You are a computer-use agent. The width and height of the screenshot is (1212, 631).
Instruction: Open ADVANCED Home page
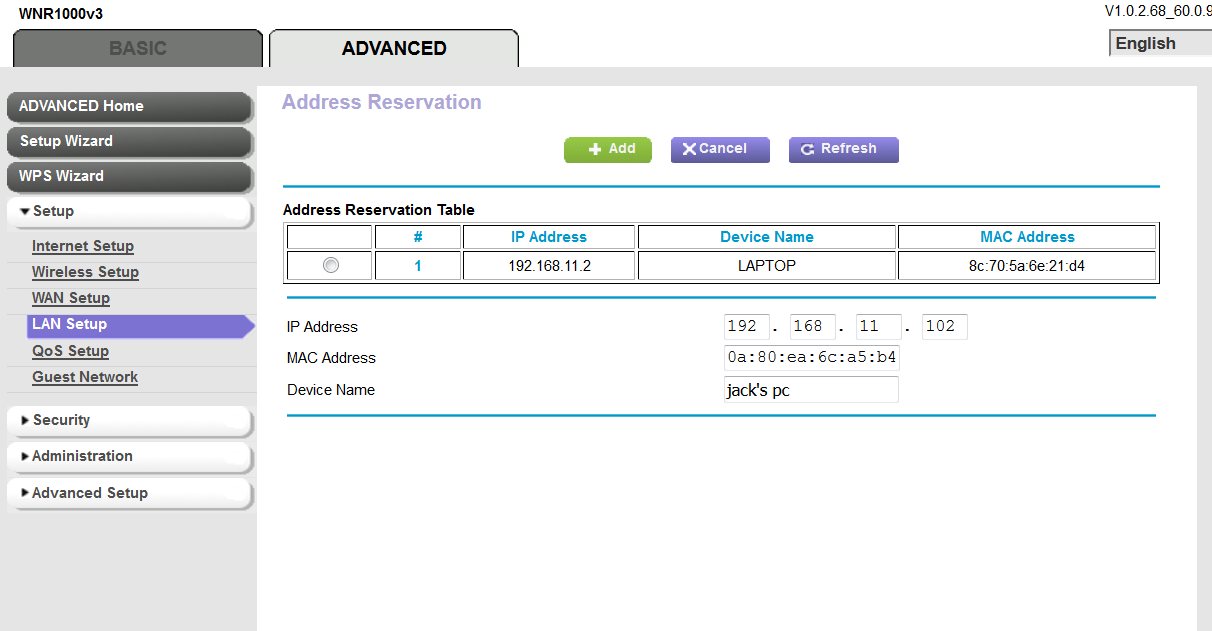click(128, 106)
